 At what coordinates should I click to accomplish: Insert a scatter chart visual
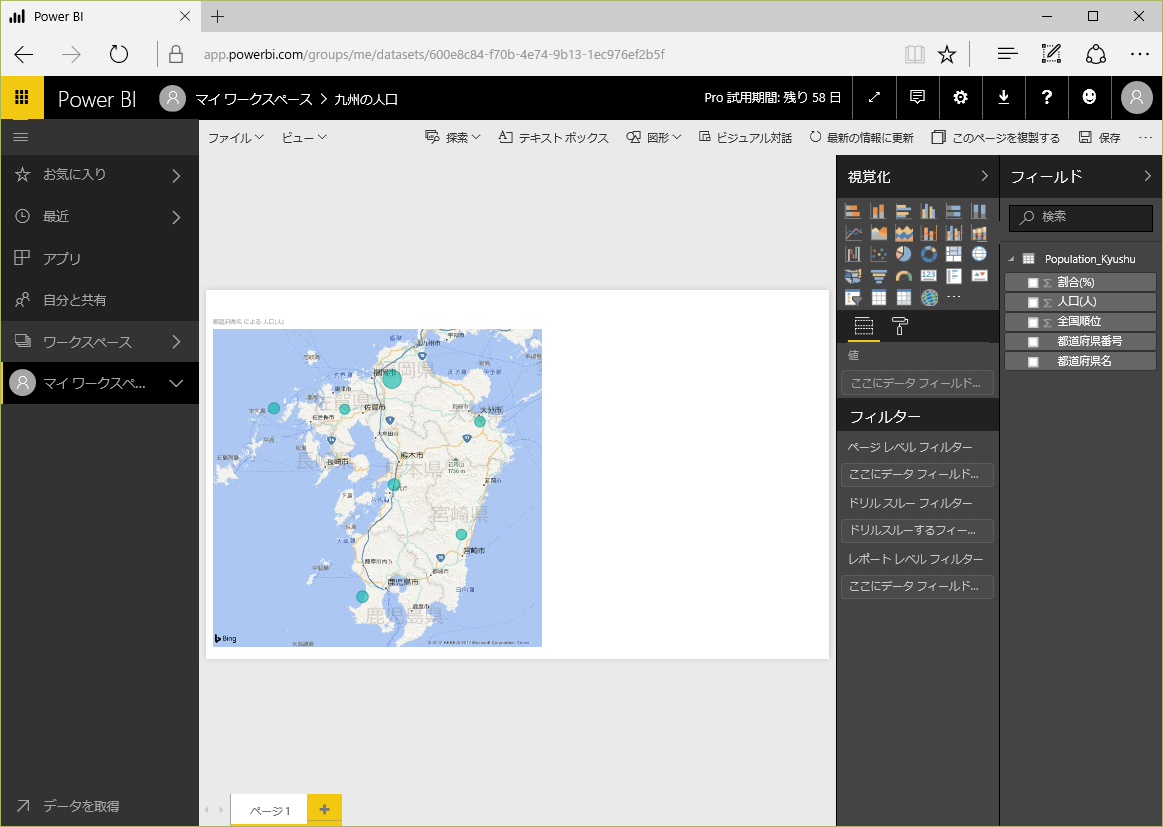(878, 254)
